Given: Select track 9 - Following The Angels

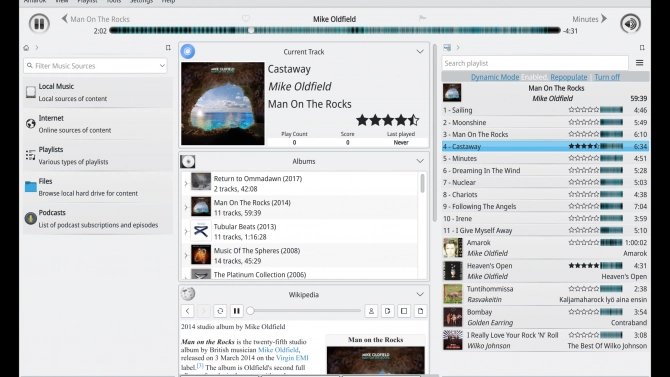Looking at the screenshot, I should [545, 206].
